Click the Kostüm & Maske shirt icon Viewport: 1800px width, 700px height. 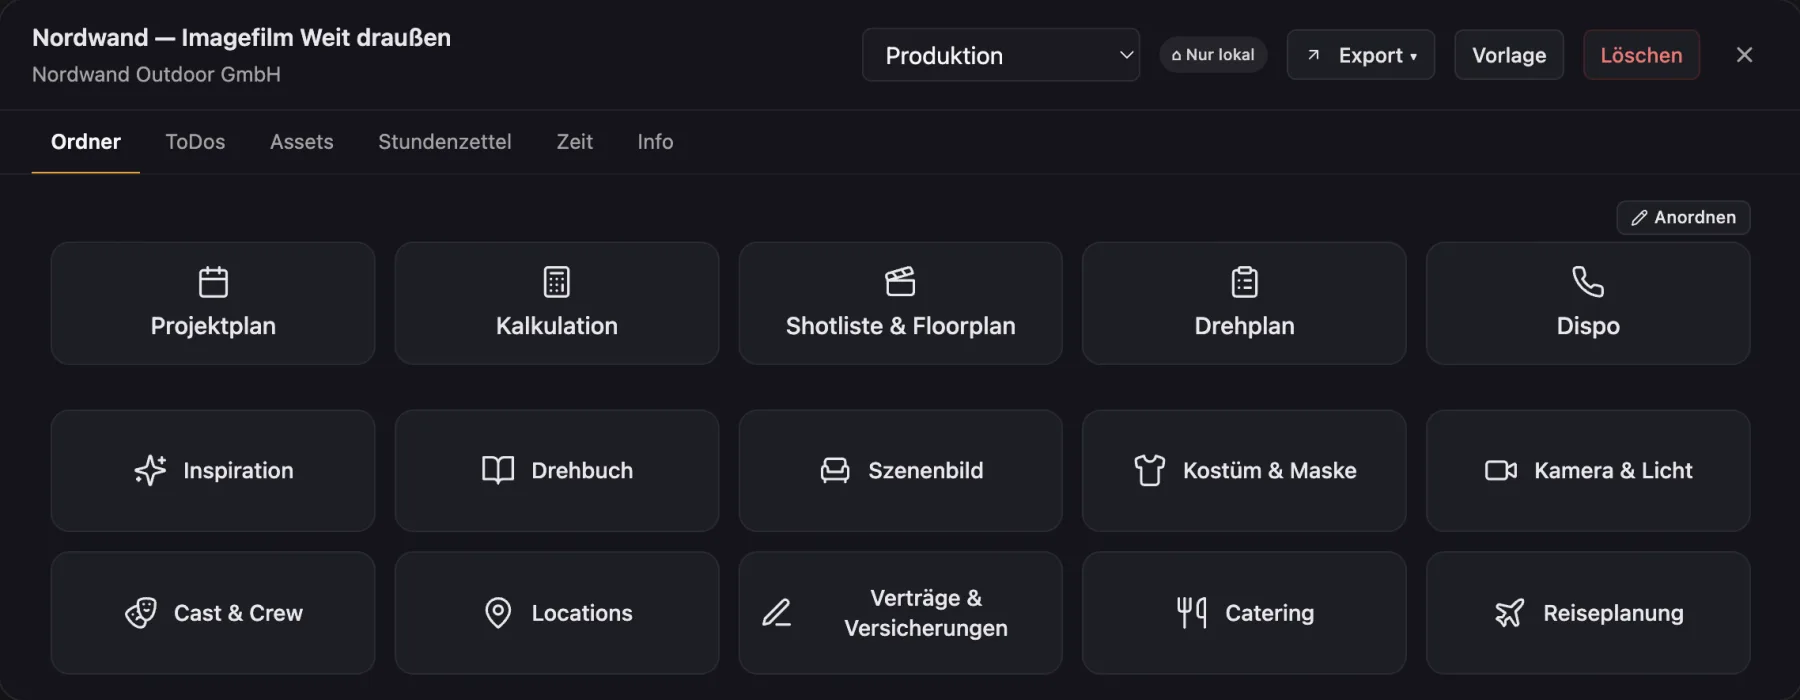click(x=1150, y=470)
